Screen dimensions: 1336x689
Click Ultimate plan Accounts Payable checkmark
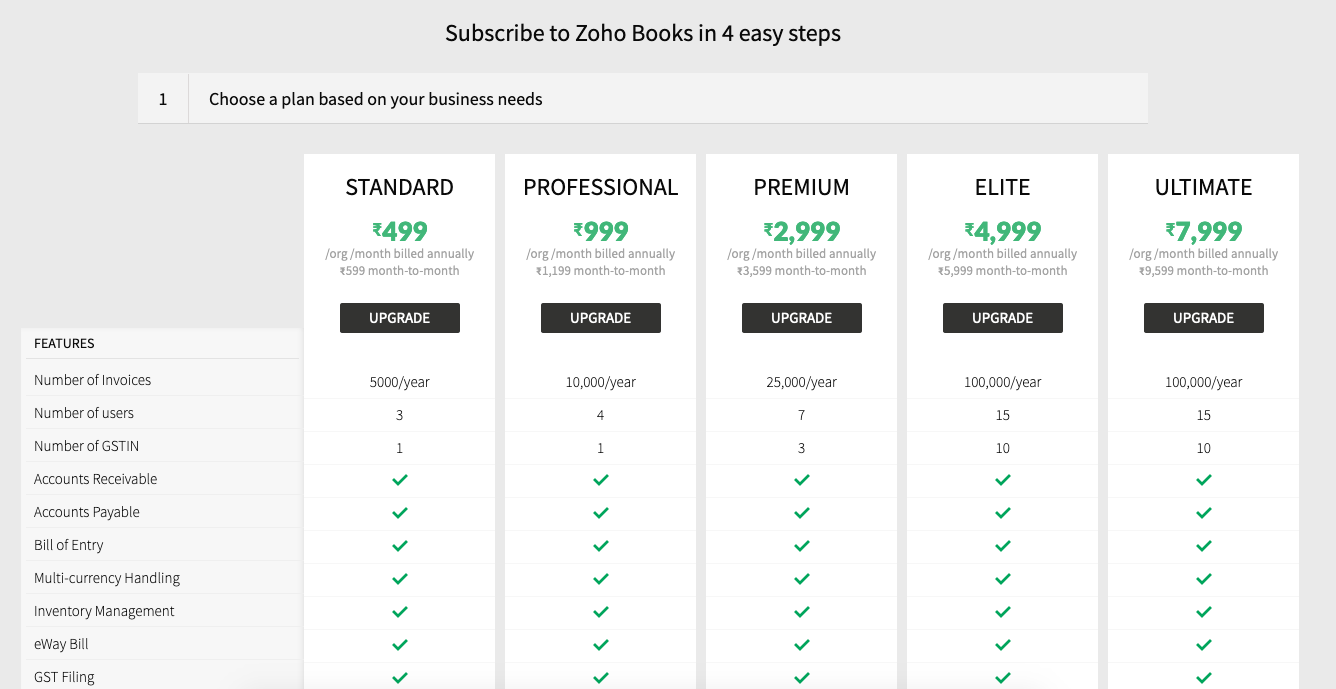coord(1204,513)
